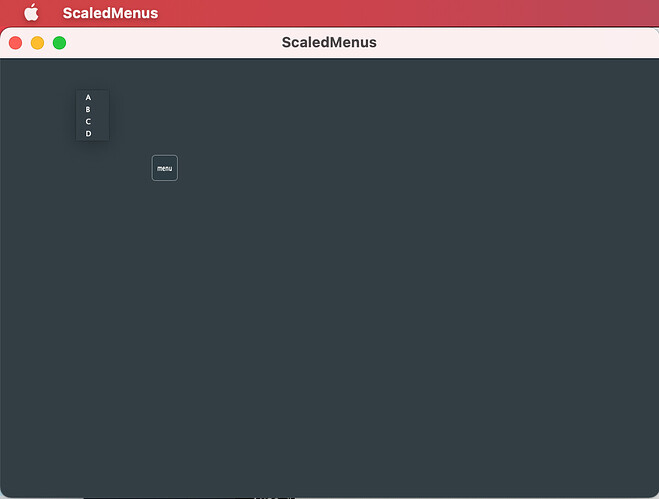Viewport: 659px width, 499px height.
Task: Open the Apple menu
Action: coord(31,13)
